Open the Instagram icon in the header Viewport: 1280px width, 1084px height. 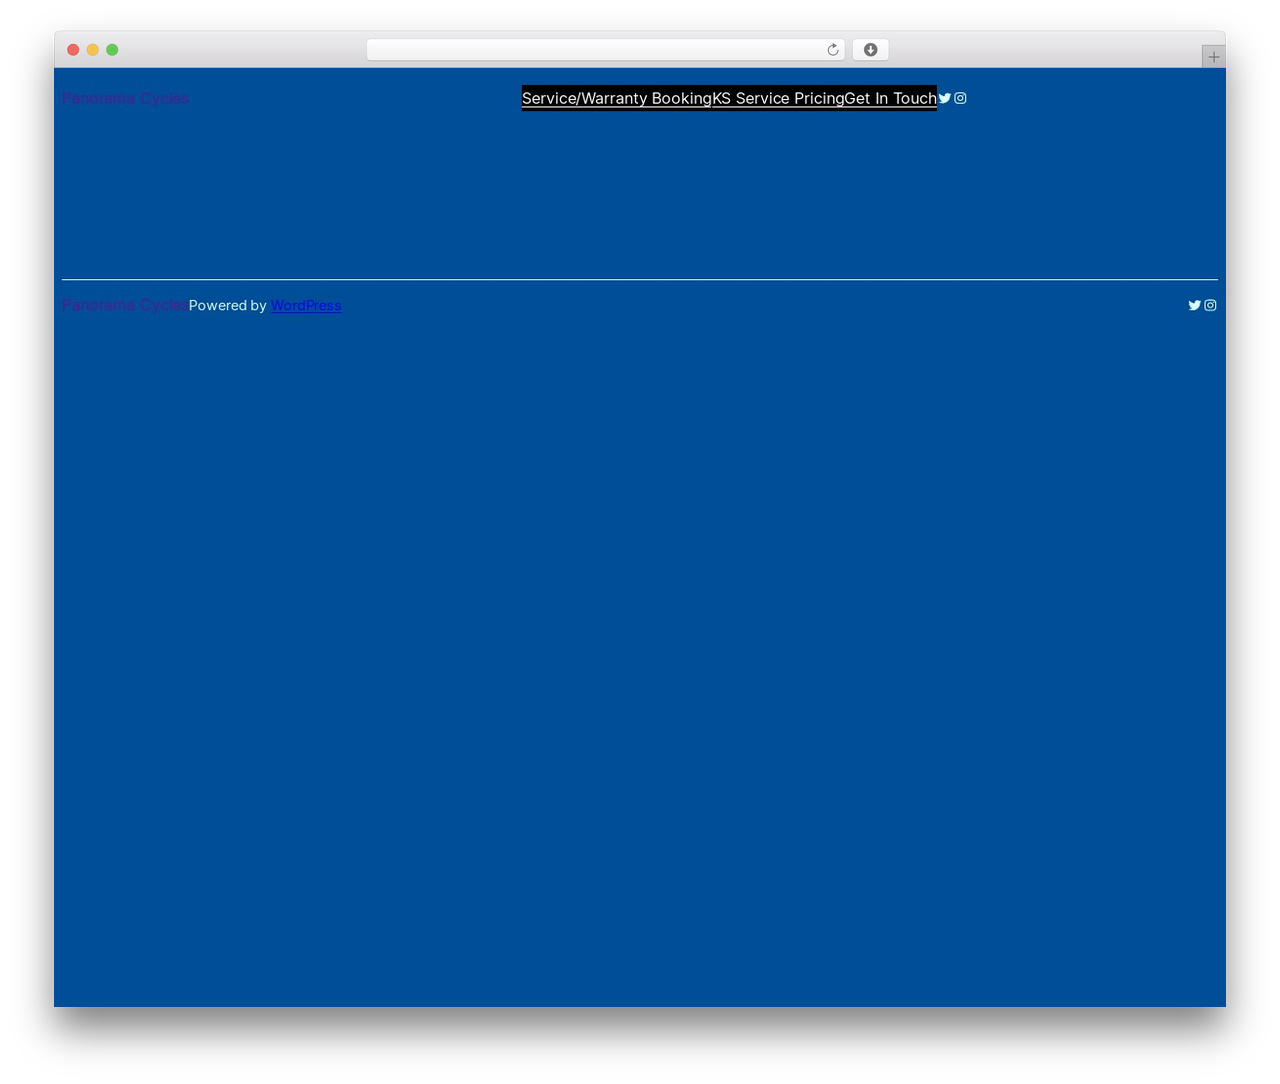[x=960, y=98]
